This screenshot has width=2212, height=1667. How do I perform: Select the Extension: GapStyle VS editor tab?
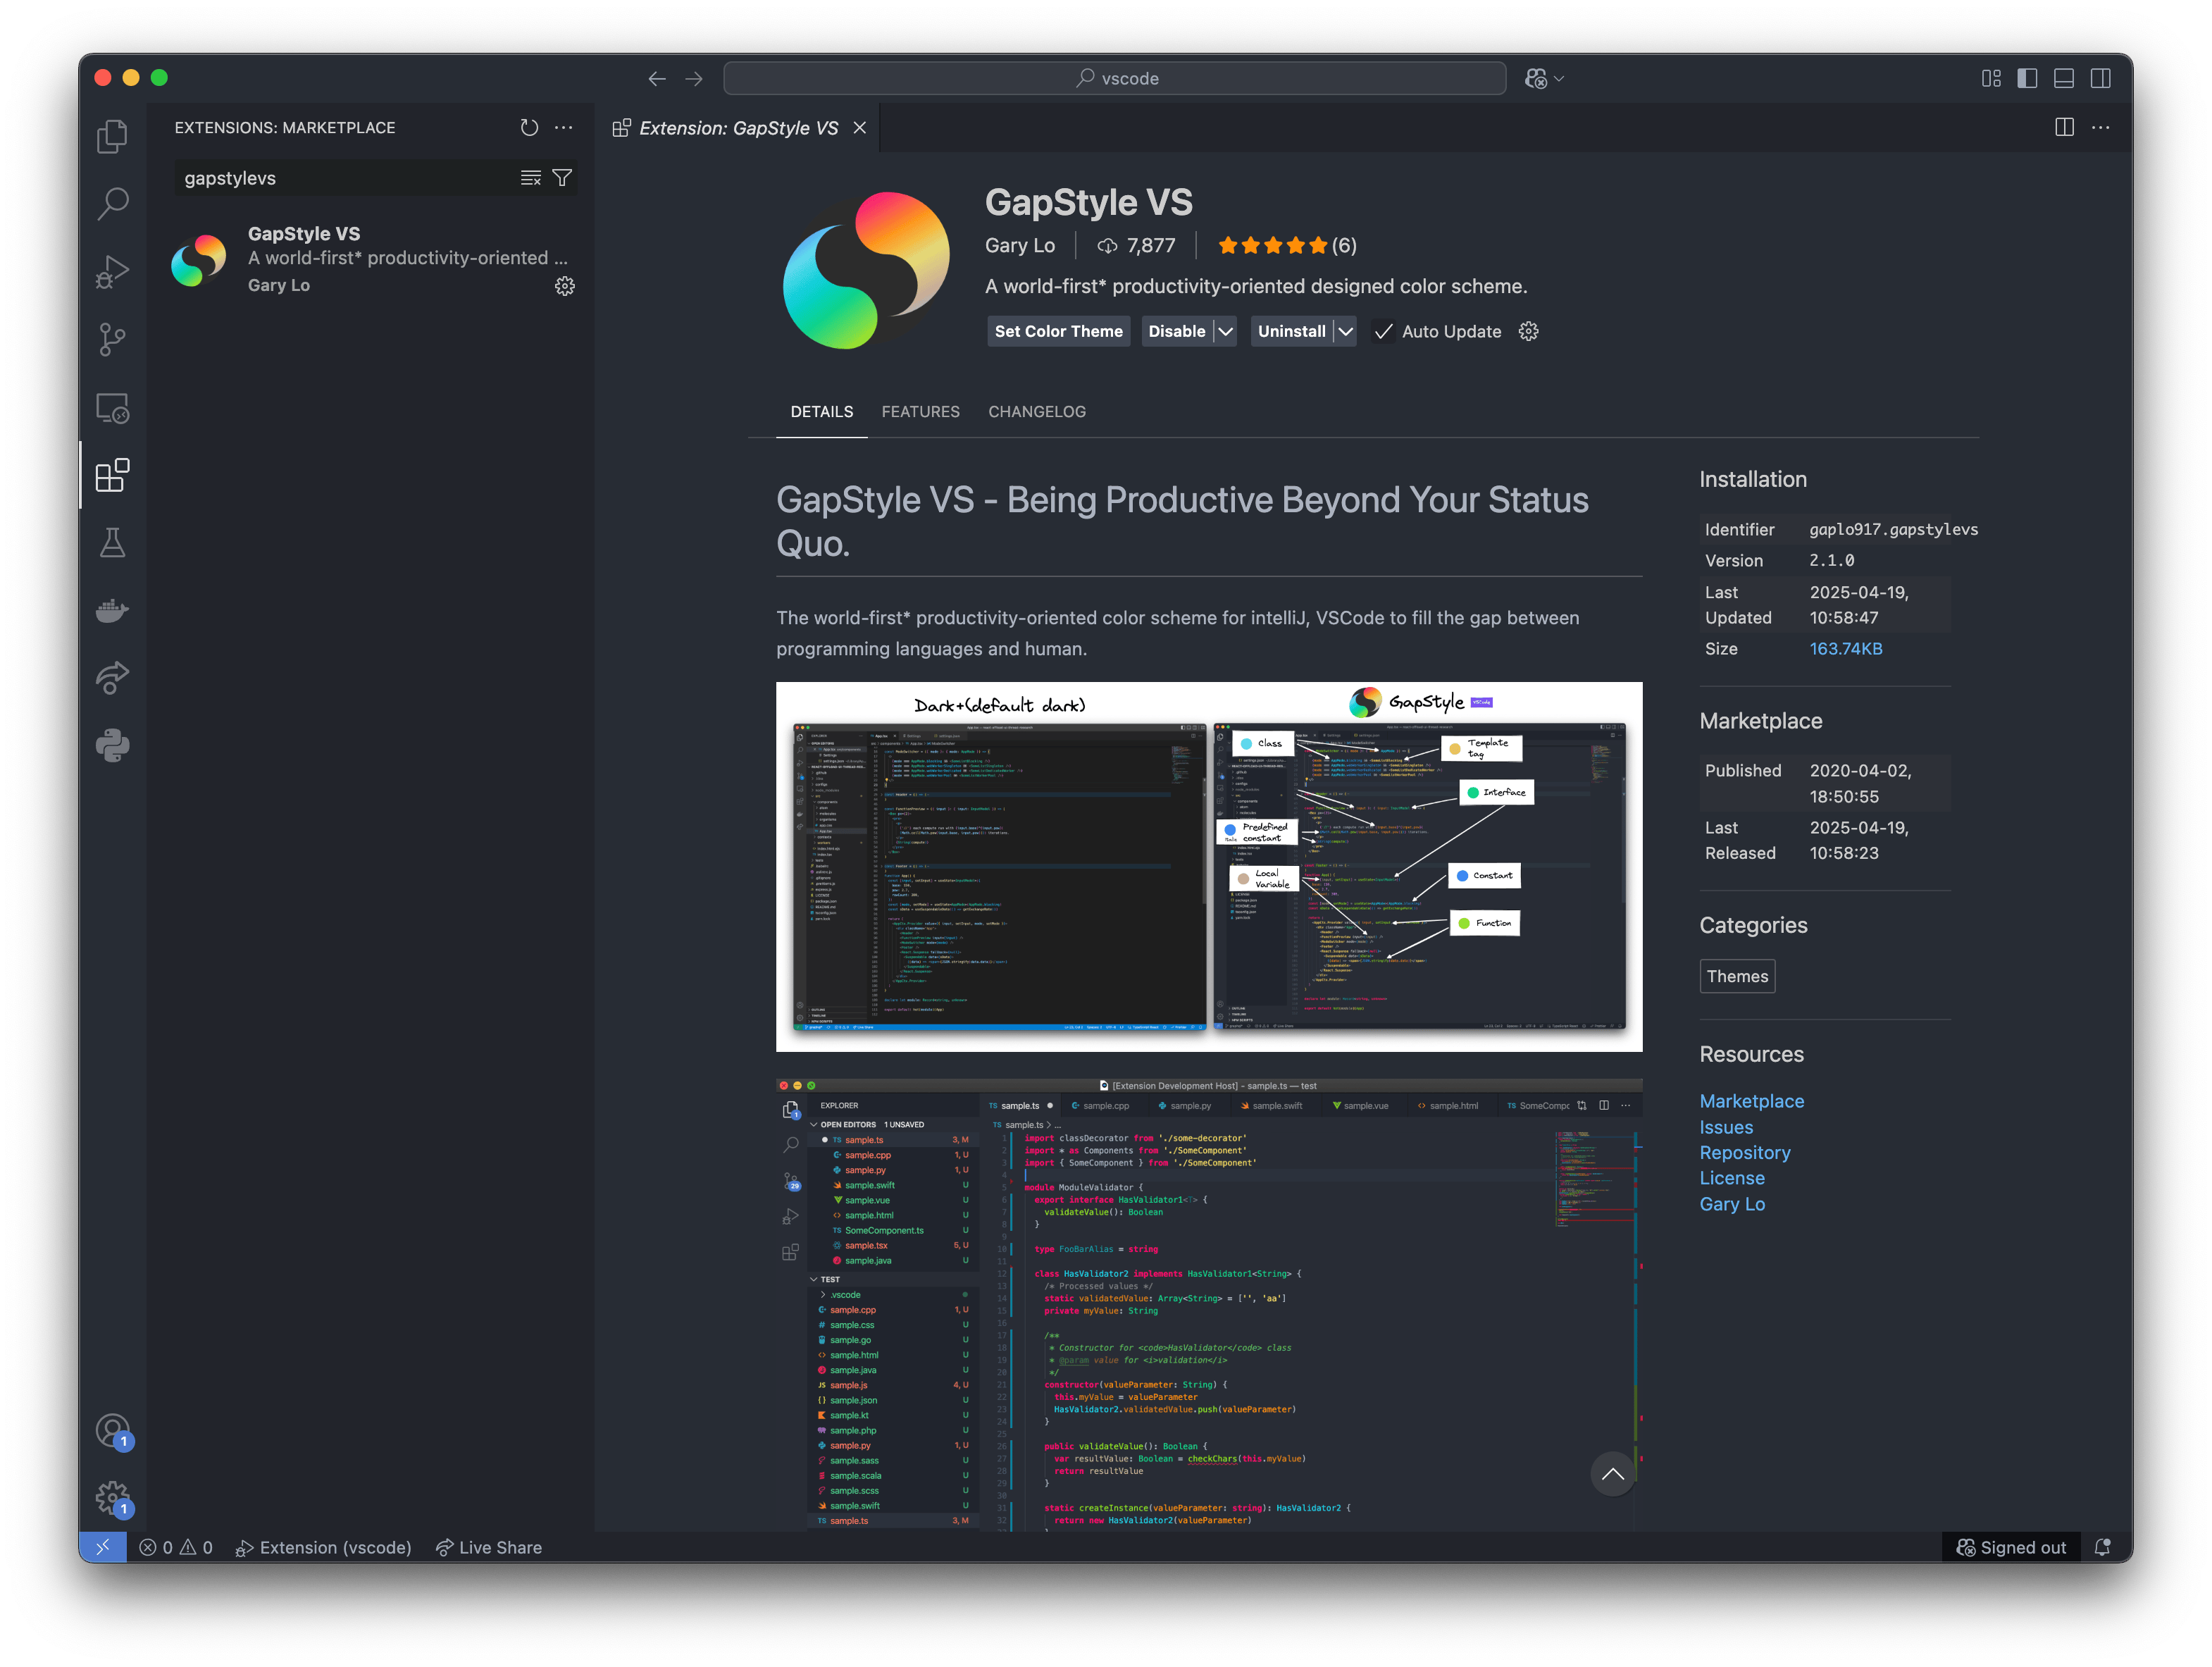coord(738,128)
